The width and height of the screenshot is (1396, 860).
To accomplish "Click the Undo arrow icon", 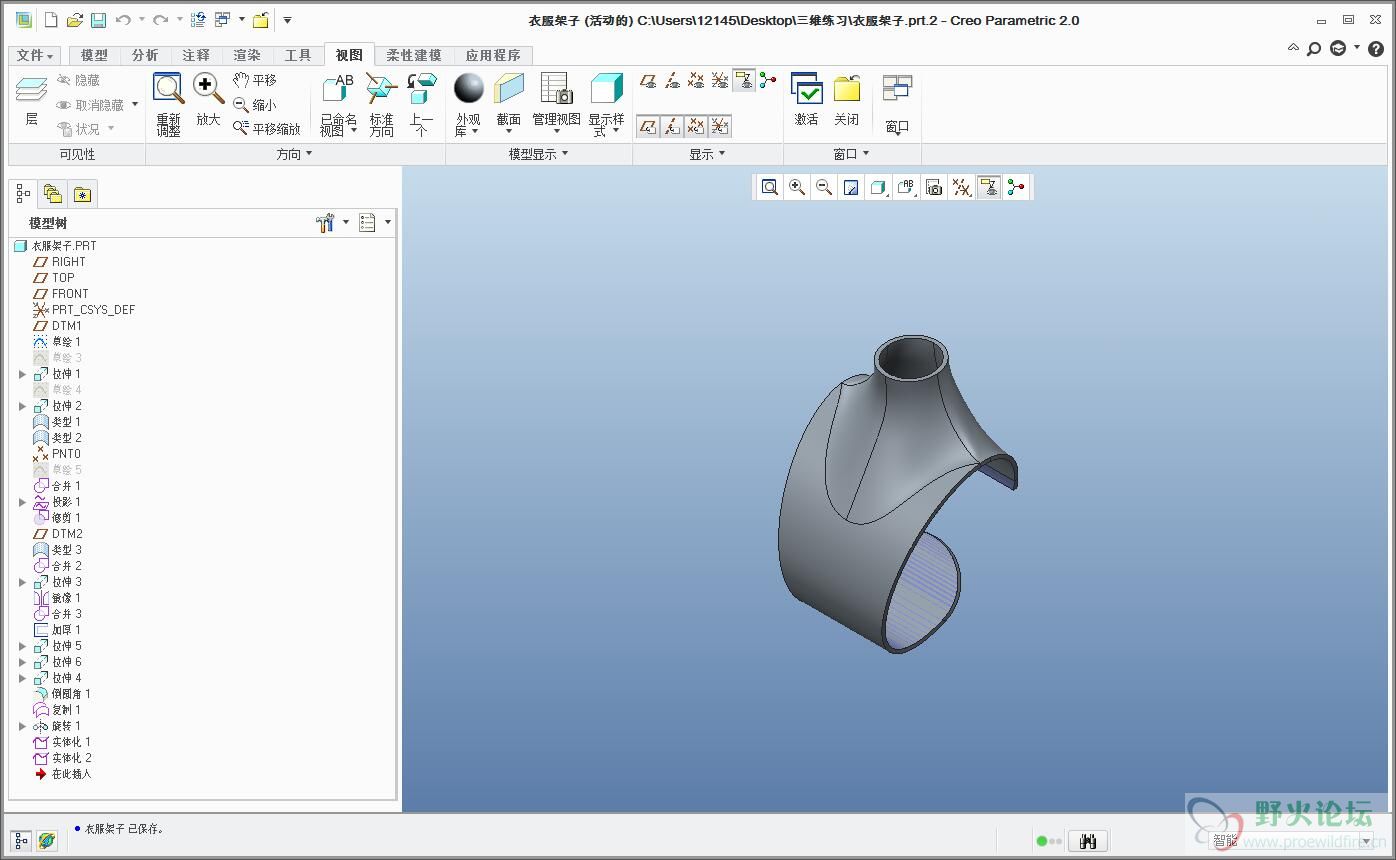I will pyautogui.click(x=123, y=20).
